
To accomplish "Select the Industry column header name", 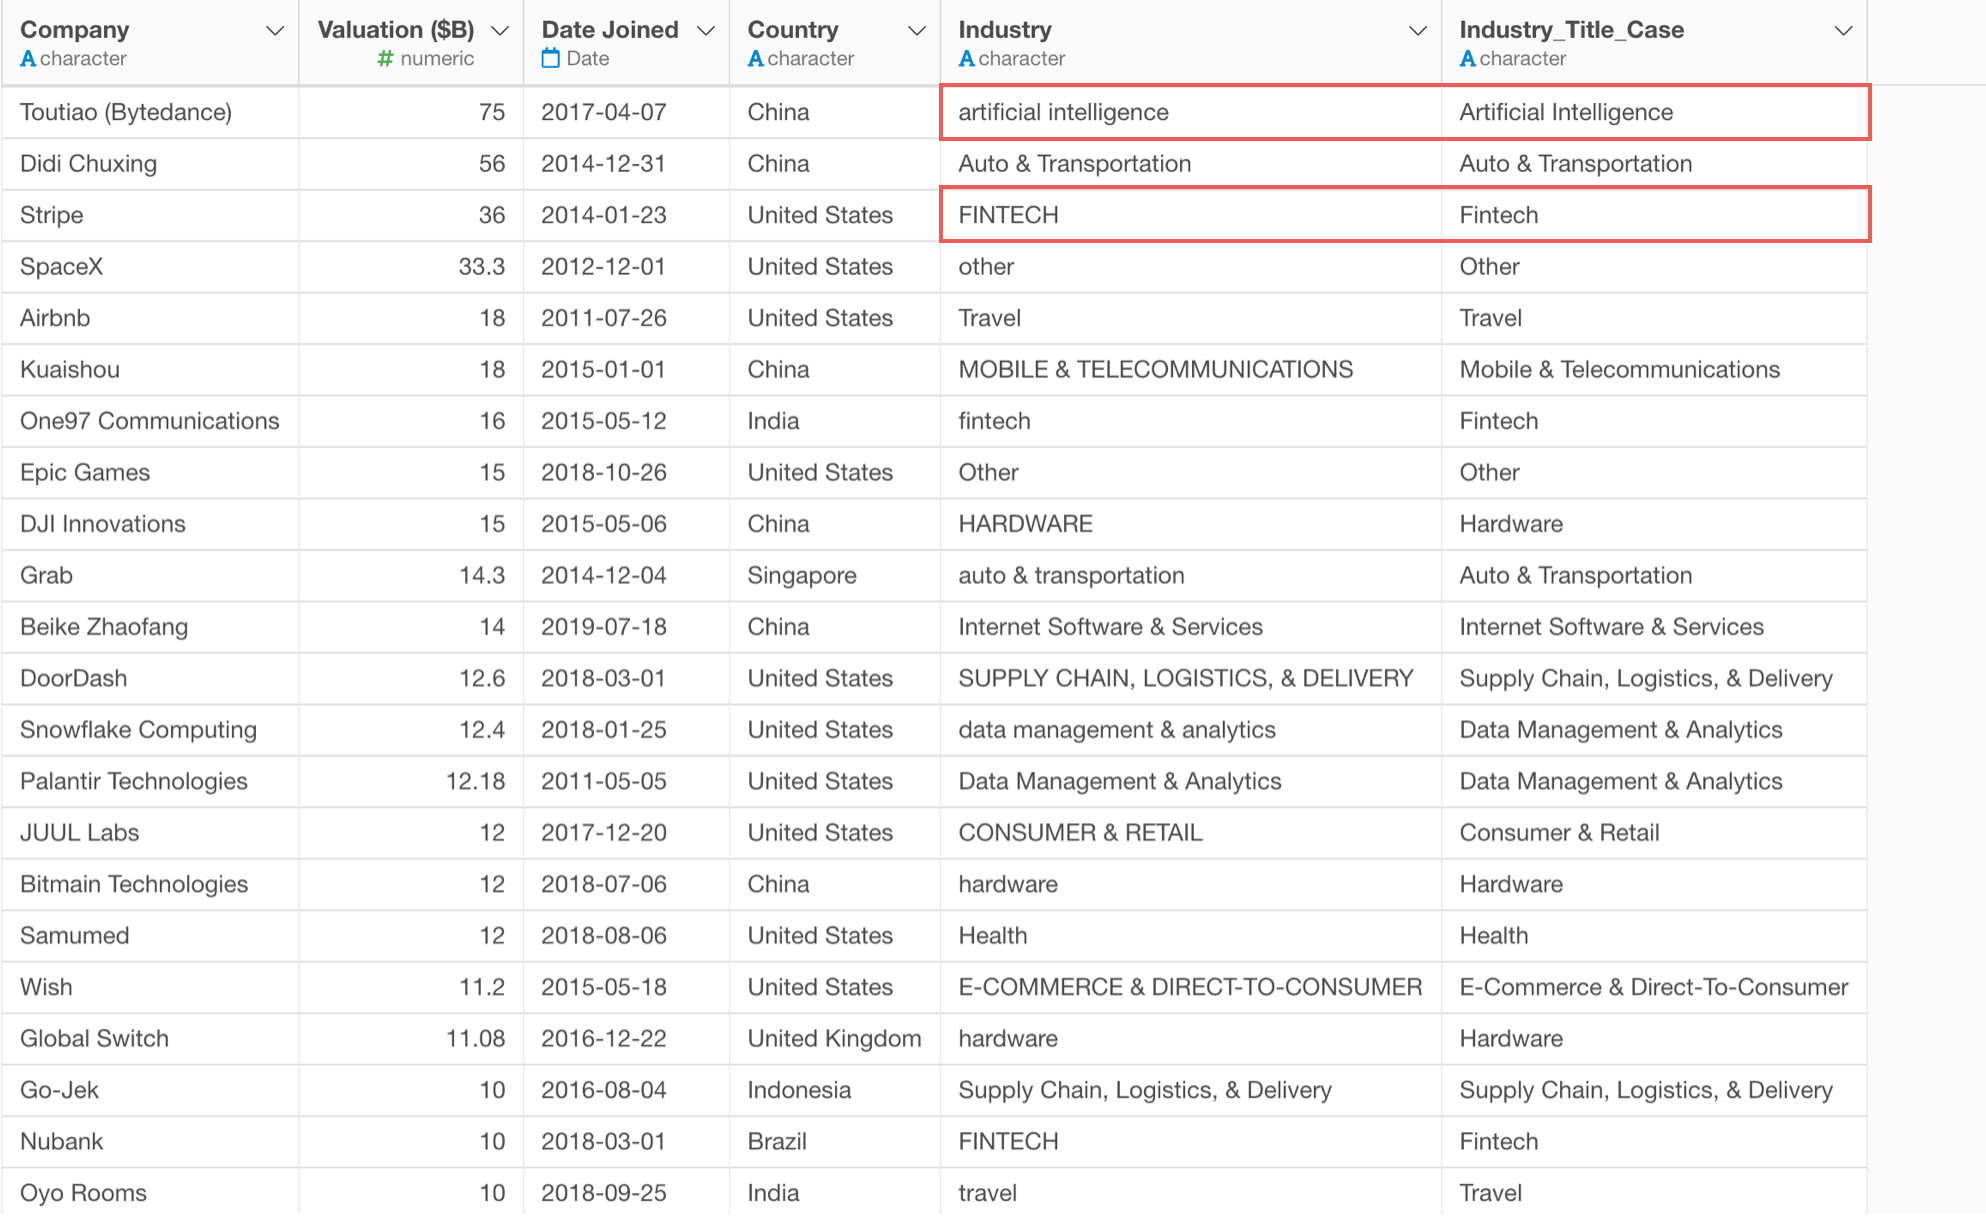I will 1005,30.
